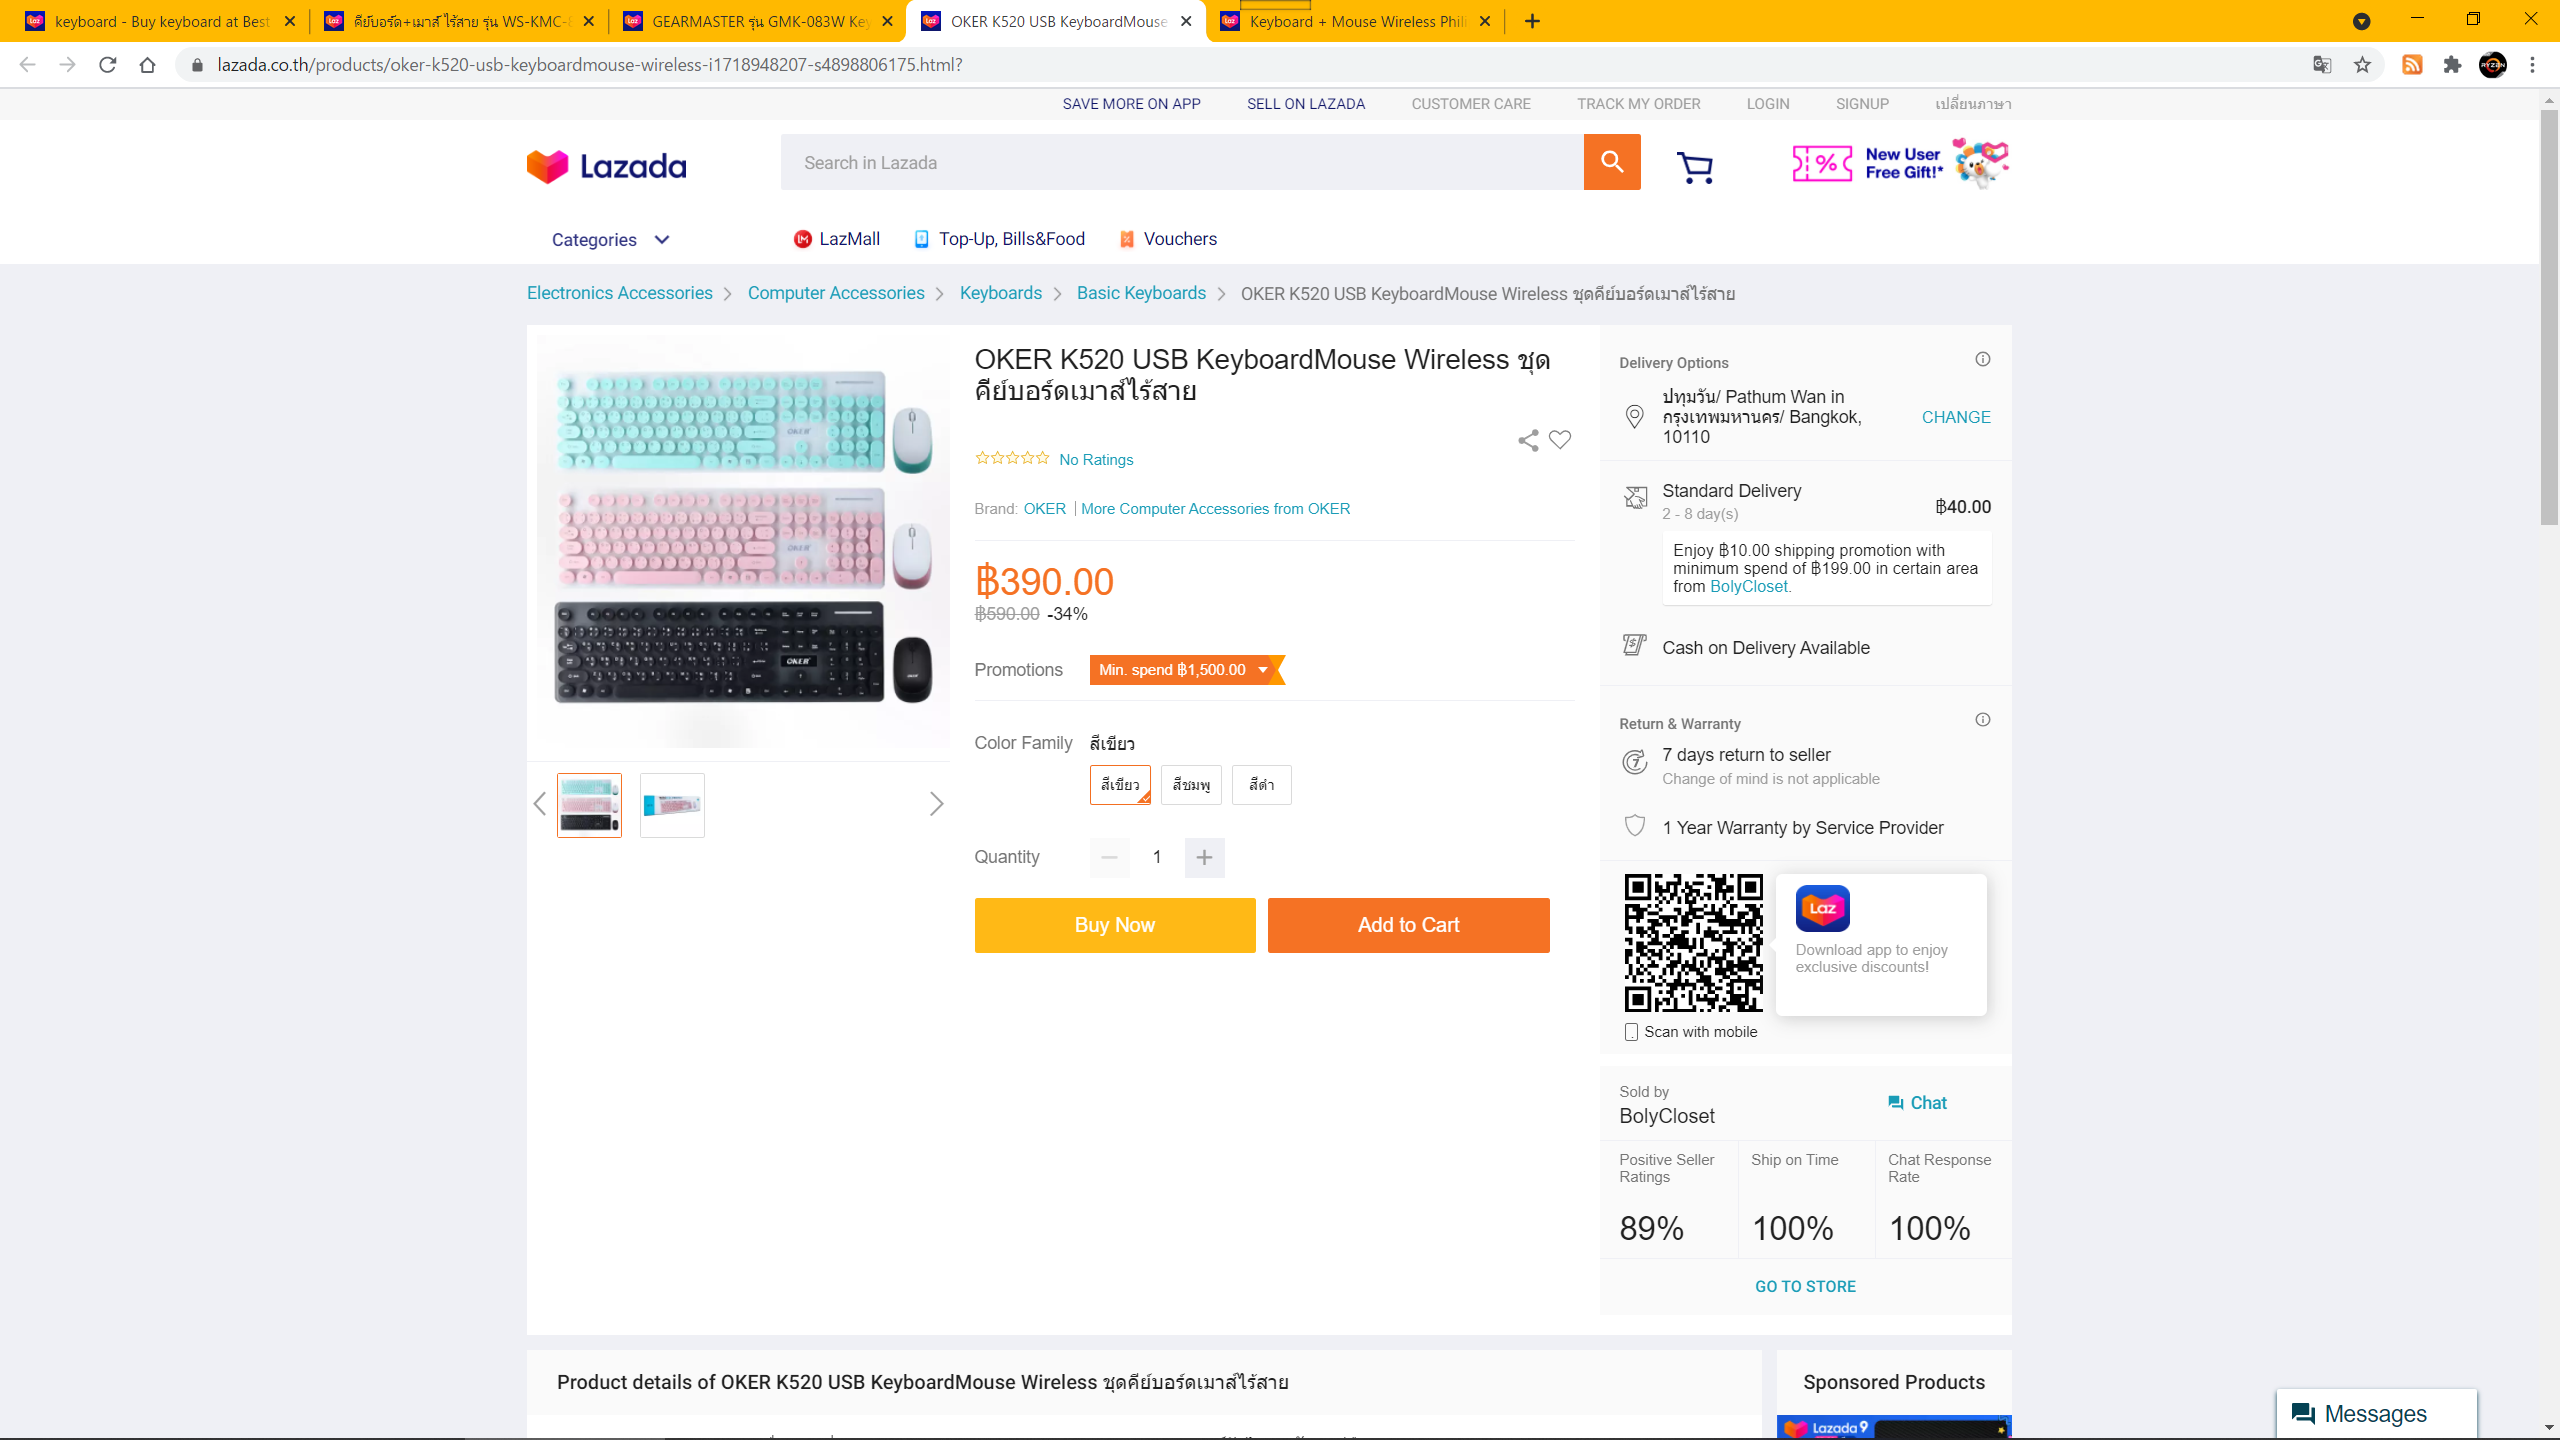Click SIGNUP in top bar

coord(1862,104)
